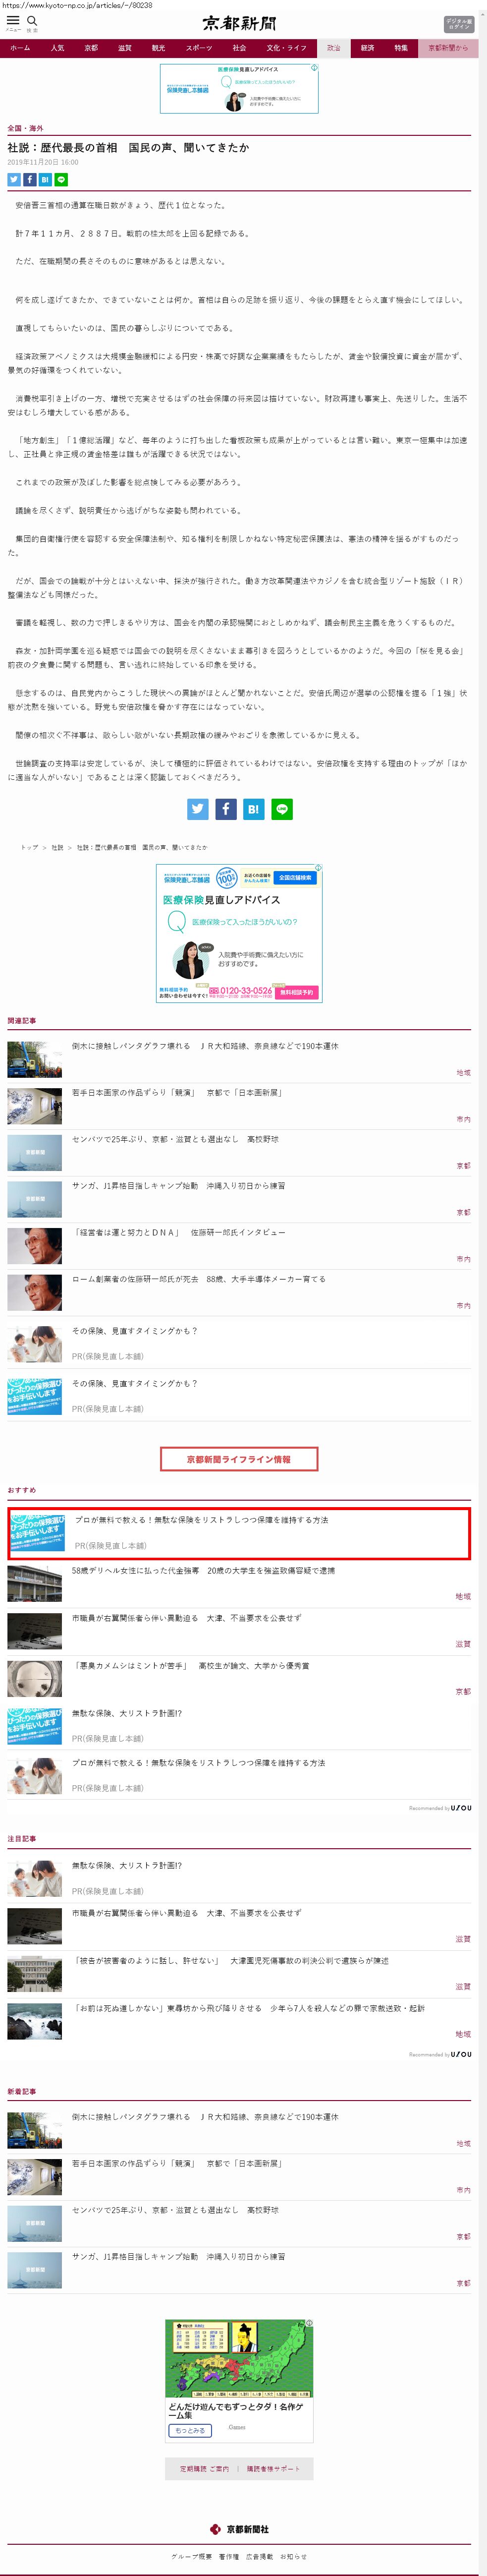This screenshot has height=2576, width=487.
Task: Open the hamburger menu icon
Action: 13,22
